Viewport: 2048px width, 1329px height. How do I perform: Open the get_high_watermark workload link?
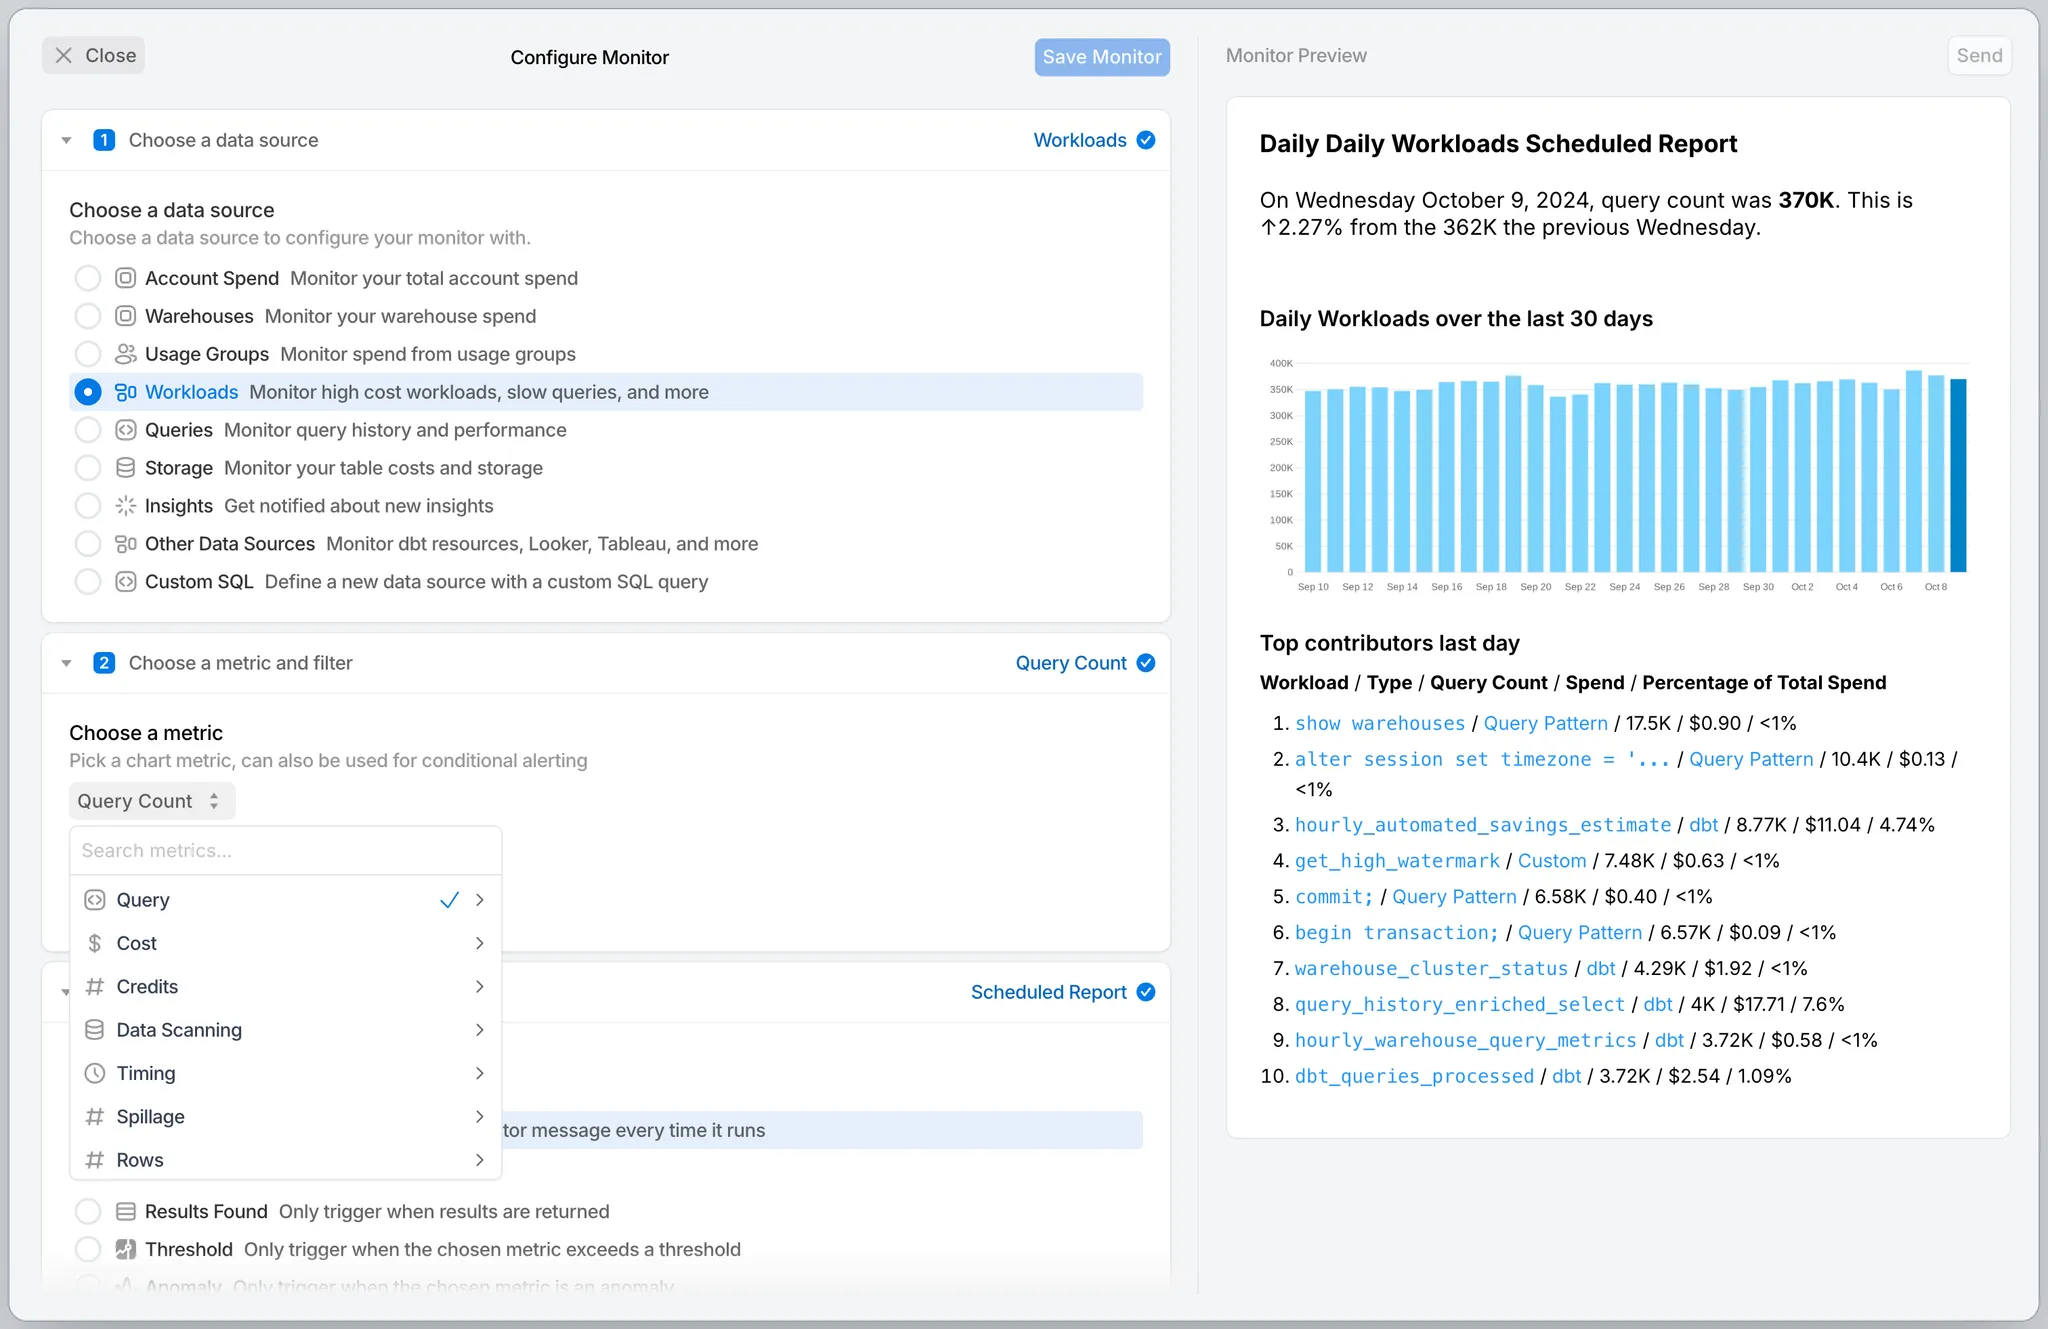tap(1397, 861)
